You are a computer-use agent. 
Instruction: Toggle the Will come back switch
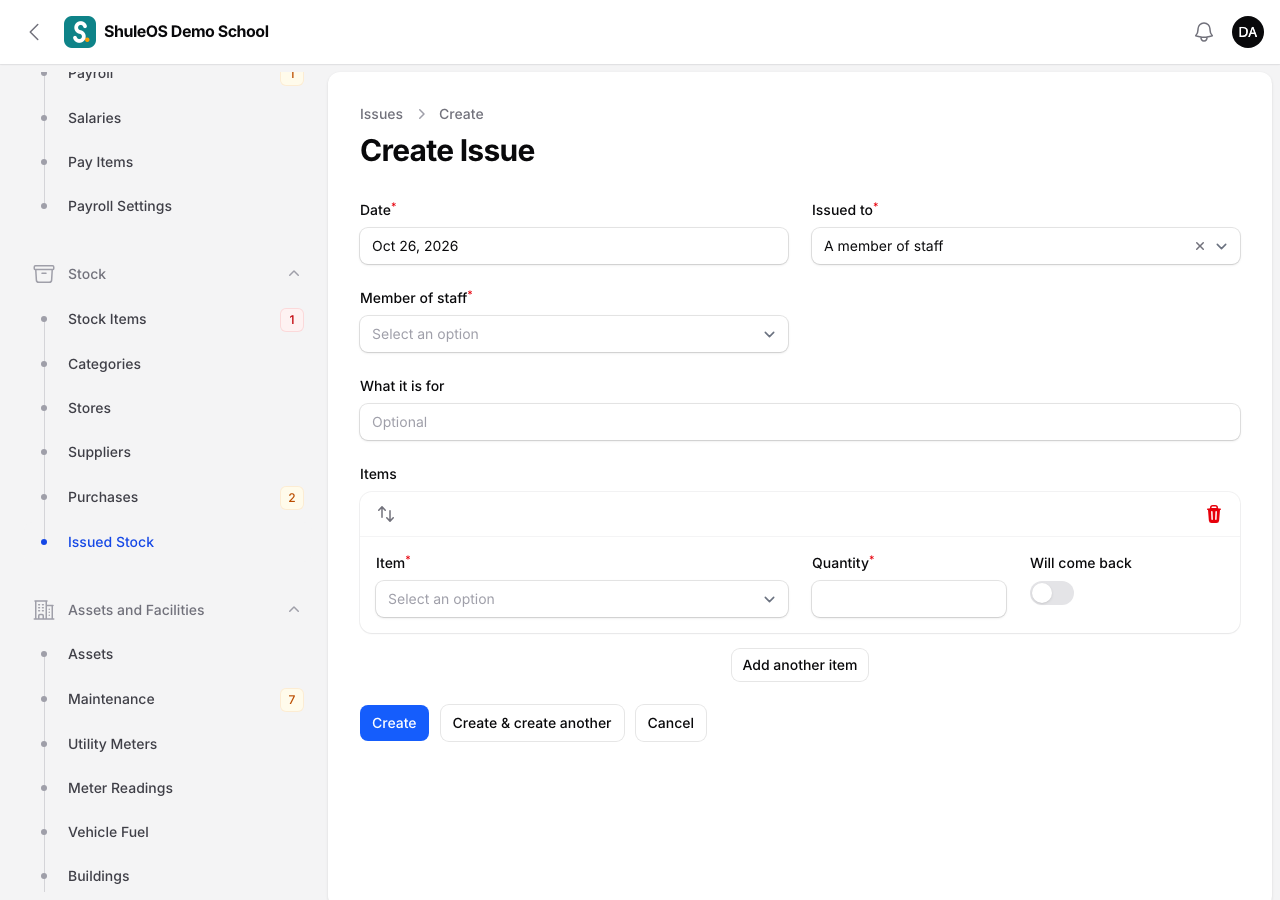coord(1052,593)
